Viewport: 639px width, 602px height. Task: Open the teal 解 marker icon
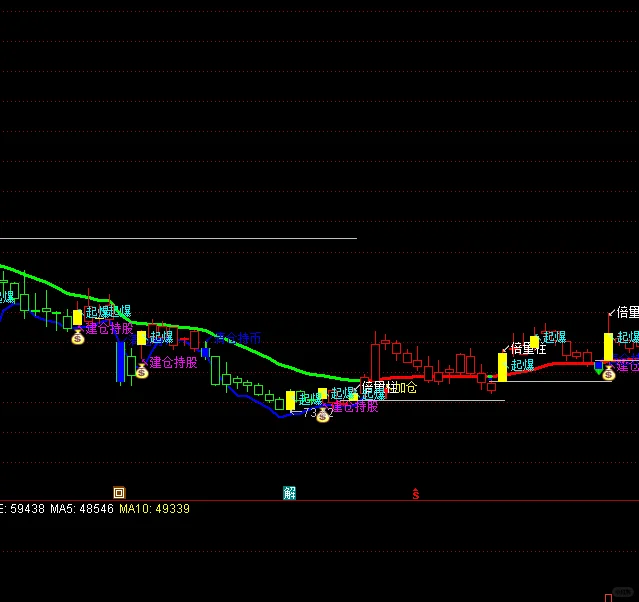click(x=289, y=493)
